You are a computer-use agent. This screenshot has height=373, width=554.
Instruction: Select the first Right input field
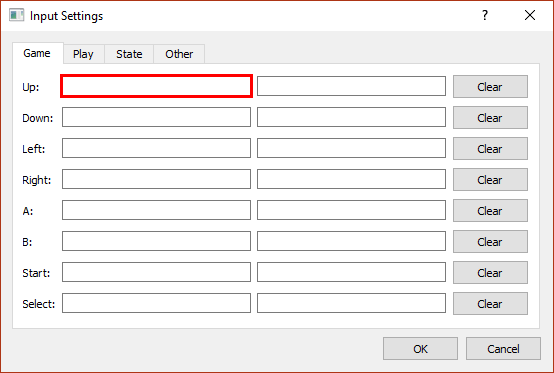[157, 179]
